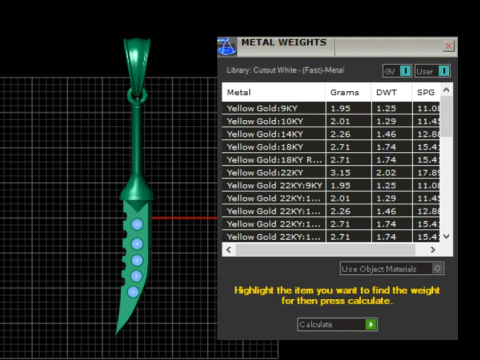The height and width of the screenshot is (360, 480).
Task: Click the Metal Weights flask icon
Action: (227, 46)
